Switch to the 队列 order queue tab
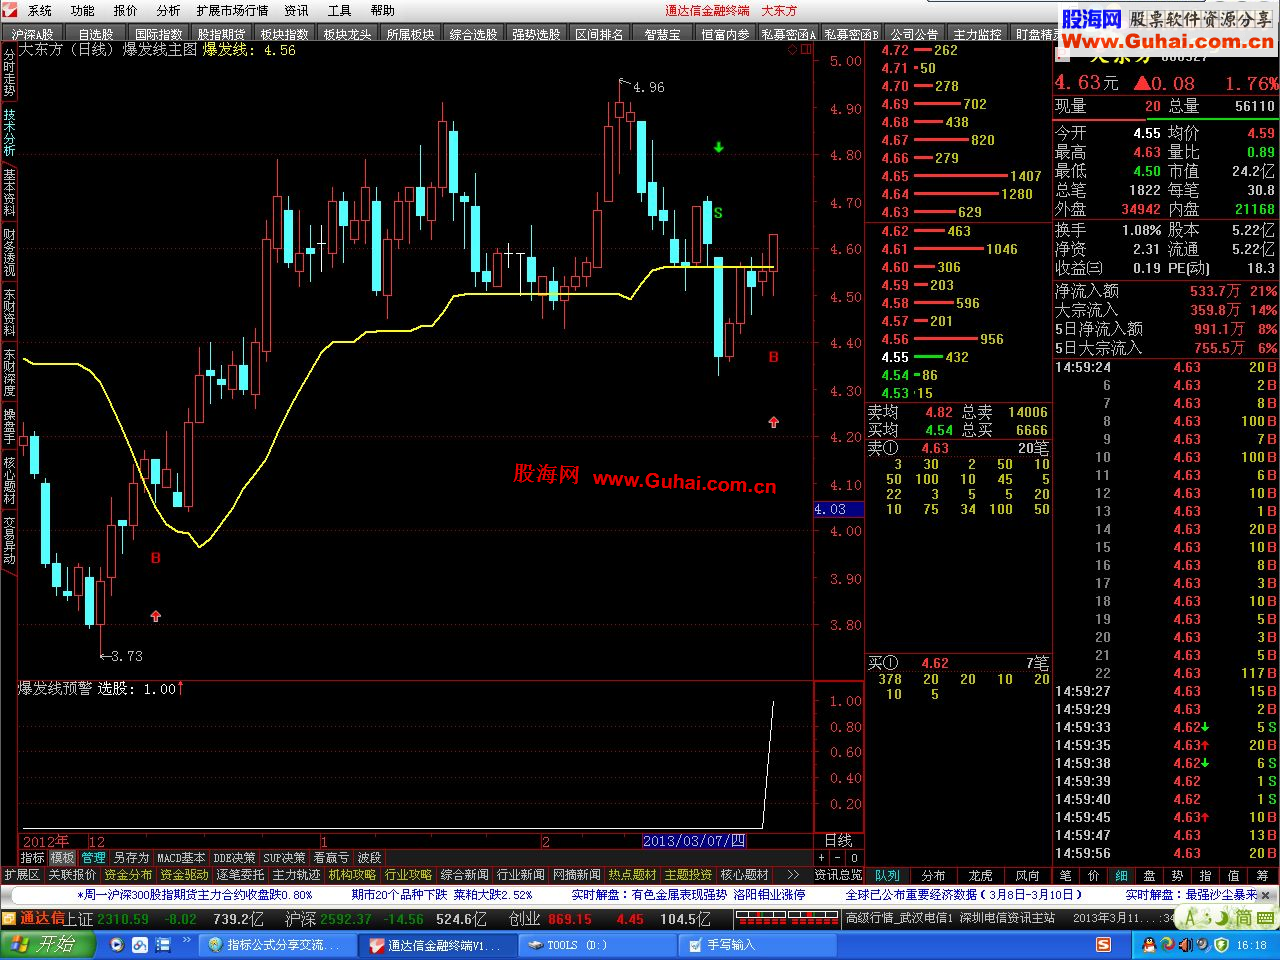 [887, 875]
